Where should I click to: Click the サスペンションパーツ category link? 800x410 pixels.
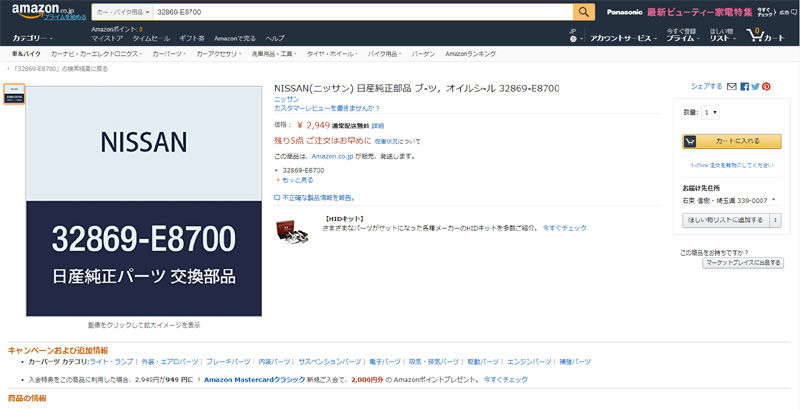pos(330,362)
